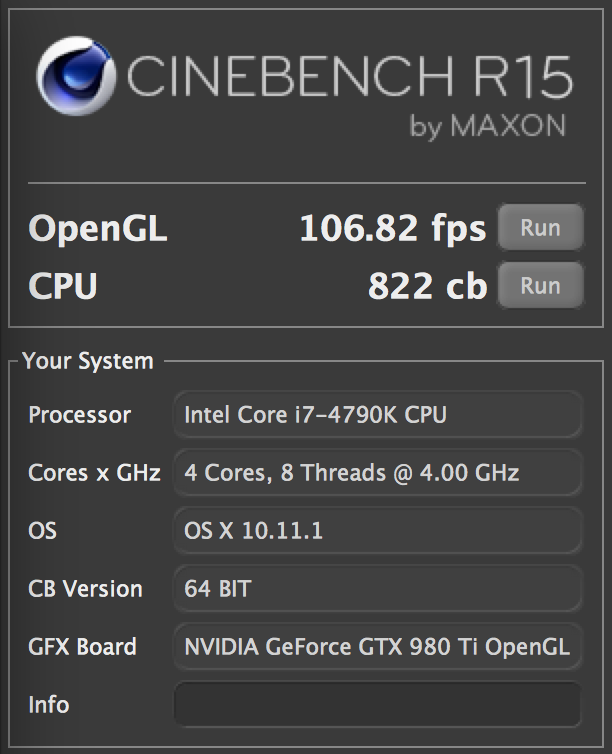Run the OpenGL benchmark
Screen dimensions: 612x754
[540, 227]
